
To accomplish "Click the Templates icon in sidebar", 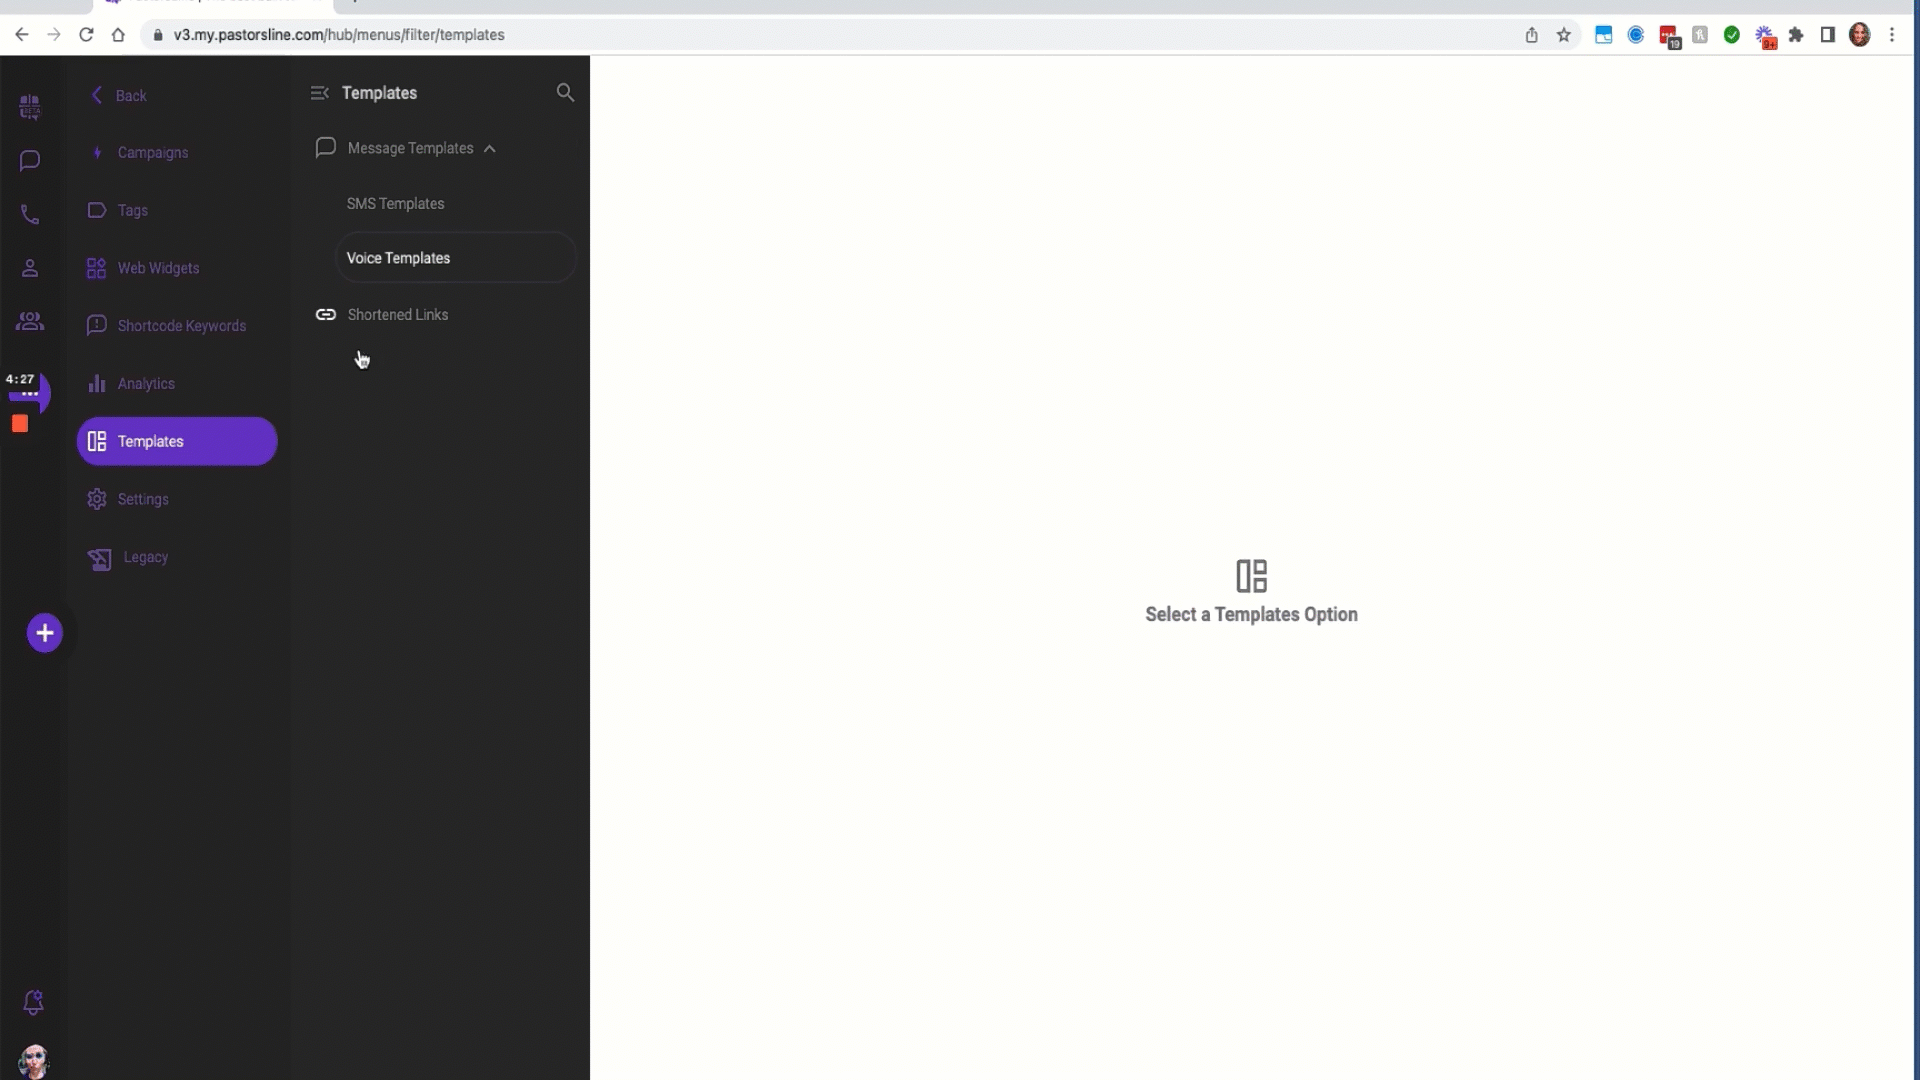I will [96, 440].
